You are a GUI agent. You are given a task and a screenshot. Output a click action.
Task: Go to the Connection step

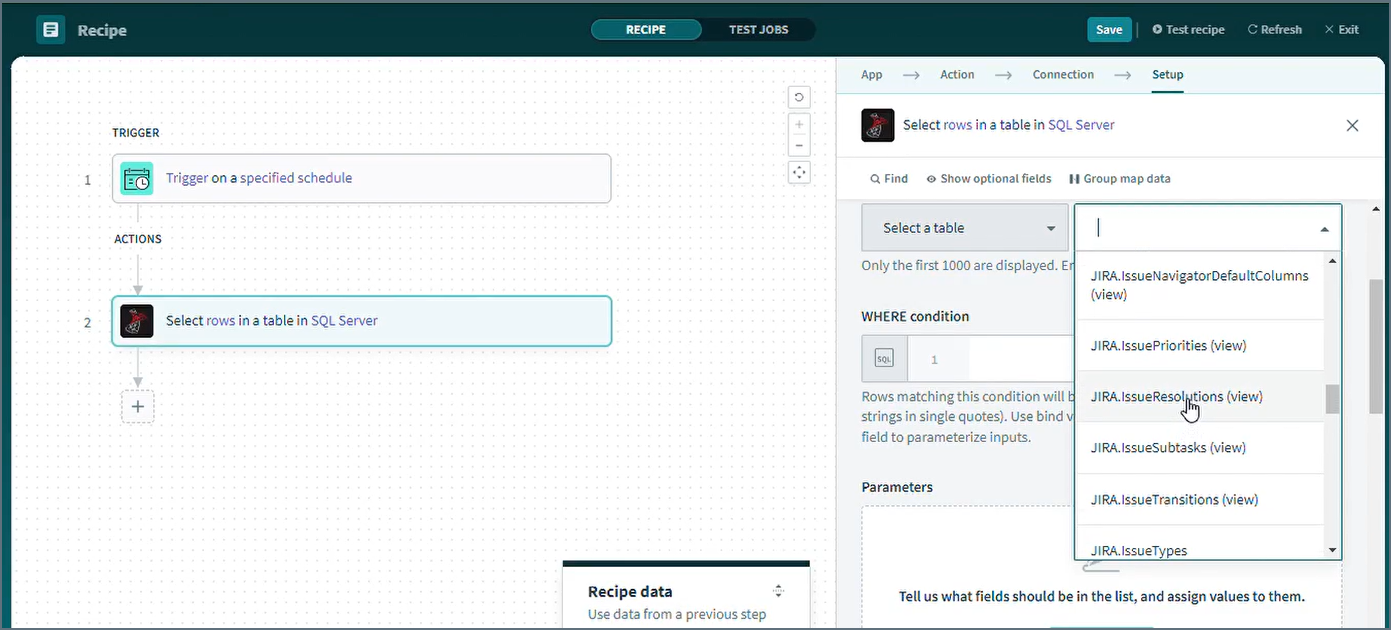1063,75
